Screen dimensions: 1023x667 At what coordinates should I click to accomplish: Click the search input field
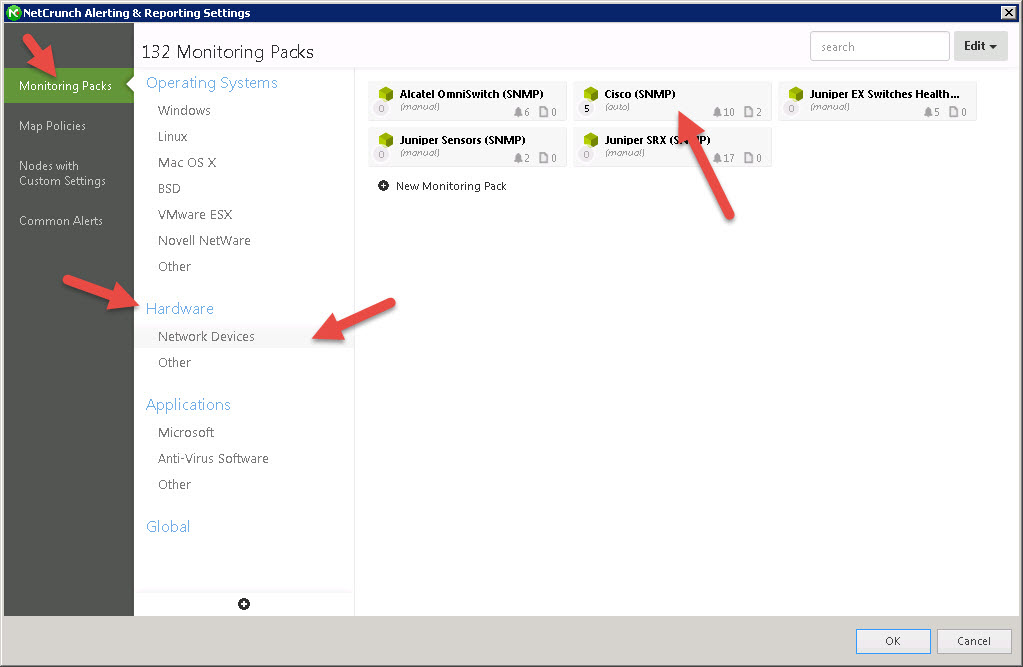[x=879, y=46]
